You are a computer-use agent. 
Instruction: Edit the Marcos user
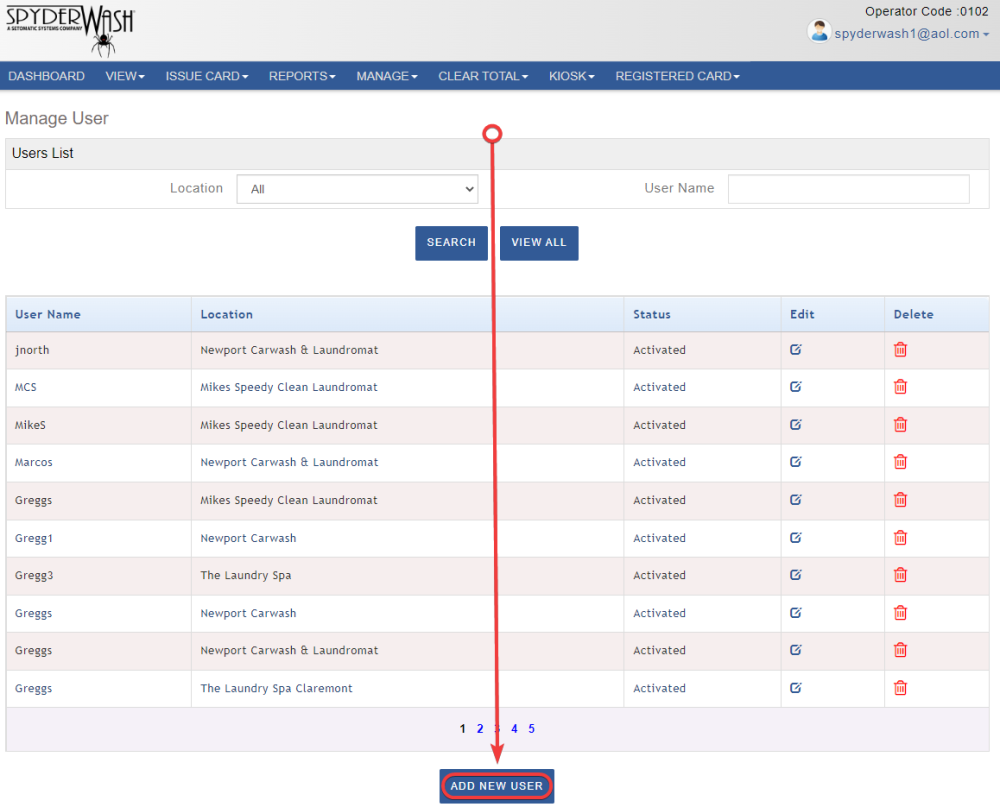[795, 462]
